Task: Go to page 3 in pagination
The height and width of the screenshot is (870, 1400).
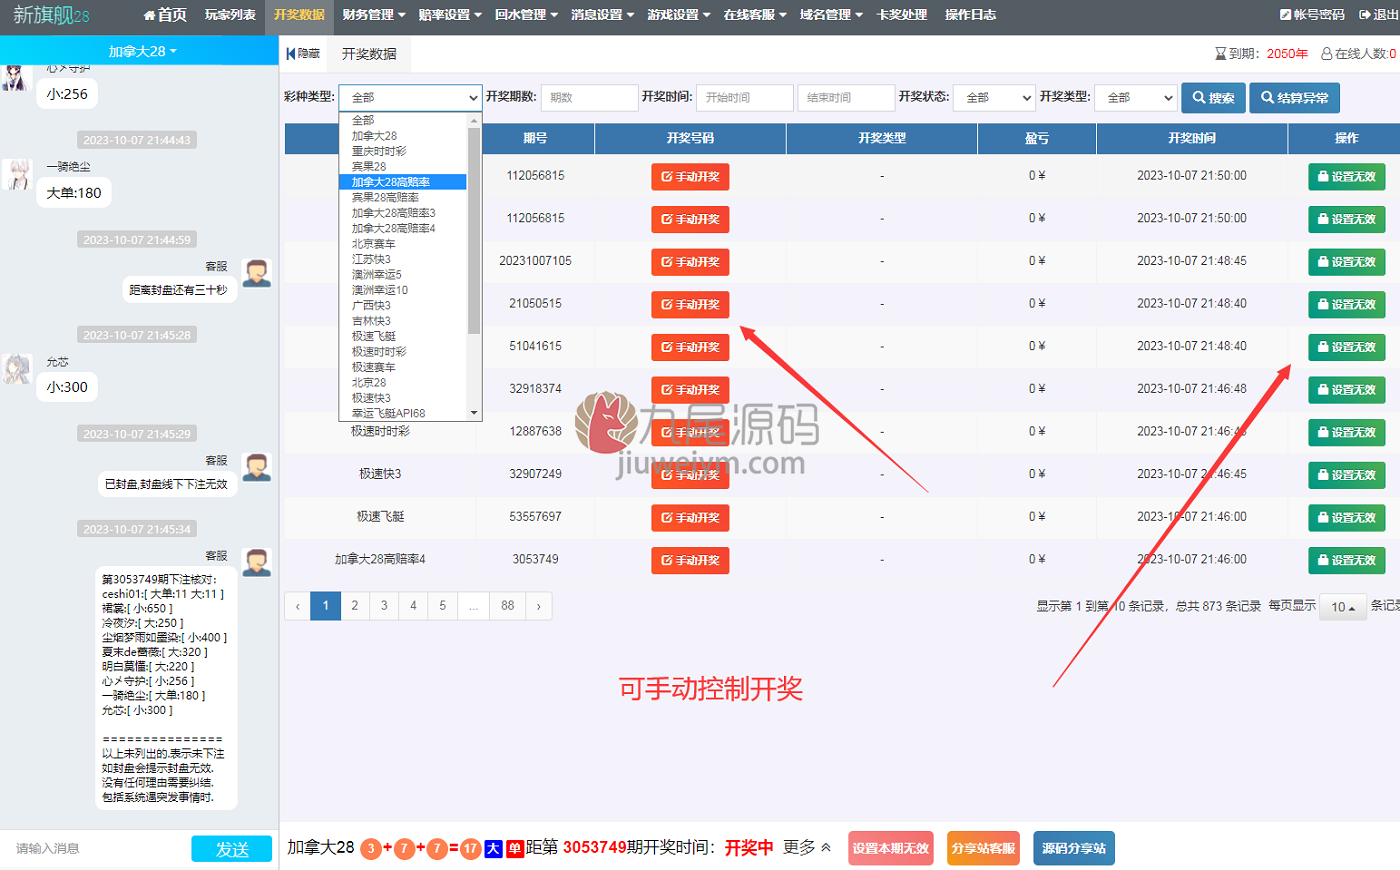Action: click(x=384, y=606)
